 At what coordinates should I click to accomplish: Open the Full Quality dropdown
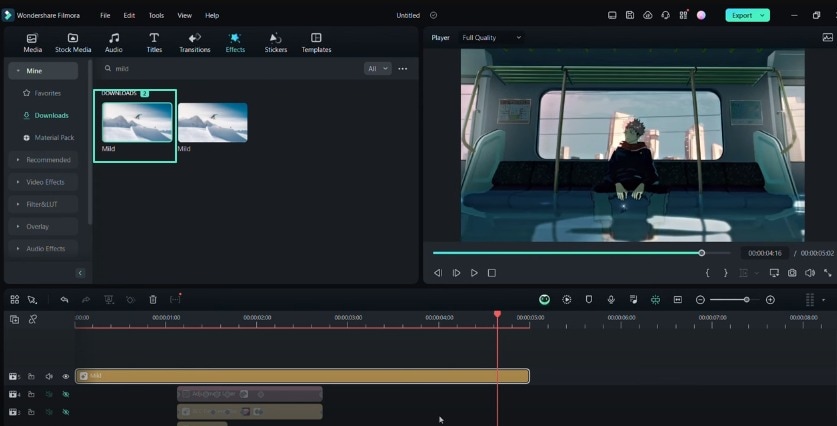point(491,37)
